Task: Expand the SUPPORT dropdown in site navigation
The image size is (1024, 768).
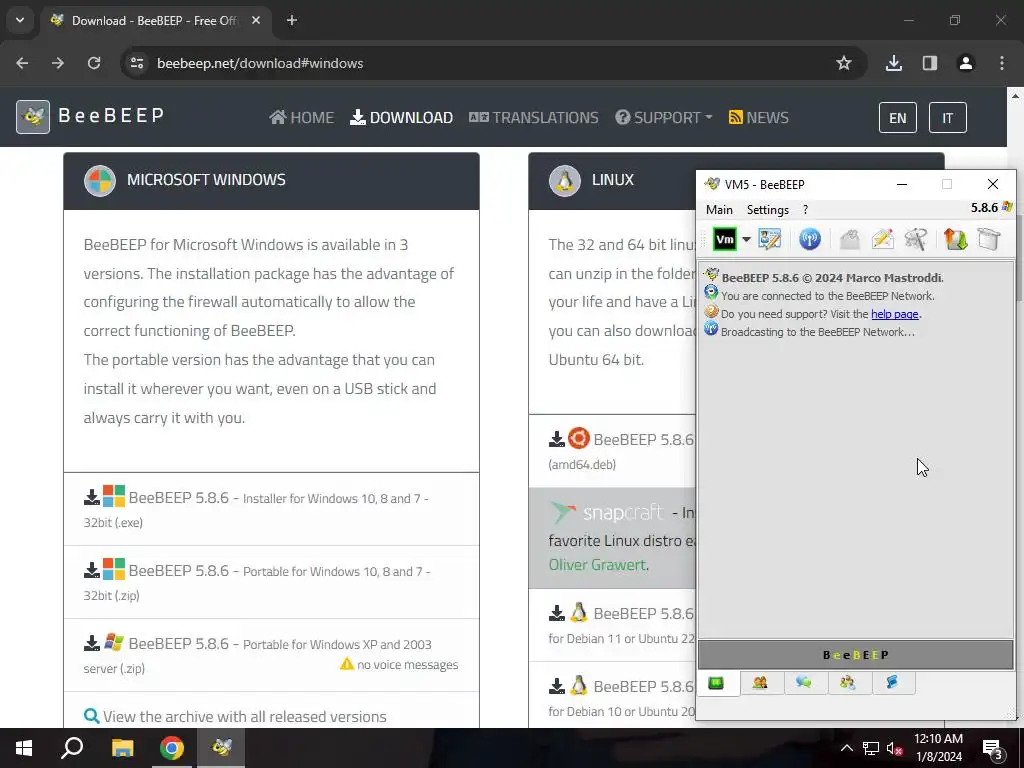Action: point(664,118)
